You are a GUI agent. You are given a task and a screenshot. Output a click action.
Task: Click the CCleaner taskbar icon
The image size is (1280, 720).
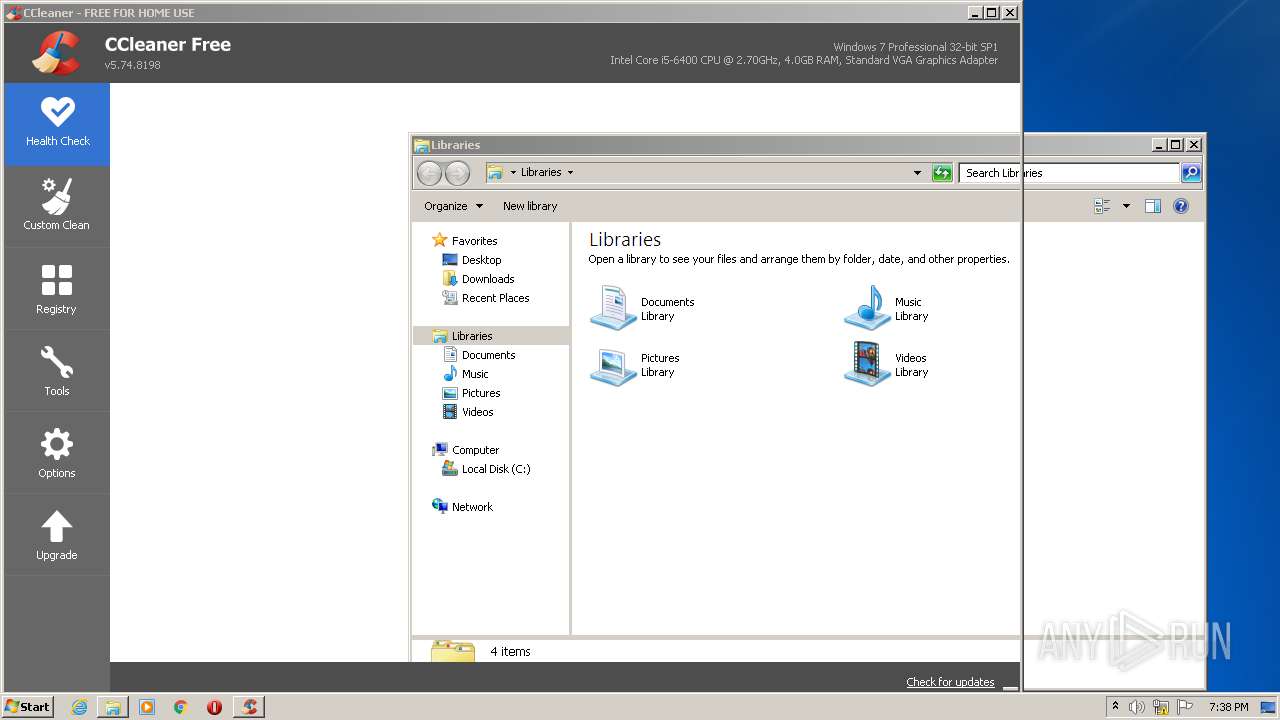tap(249, 707)
